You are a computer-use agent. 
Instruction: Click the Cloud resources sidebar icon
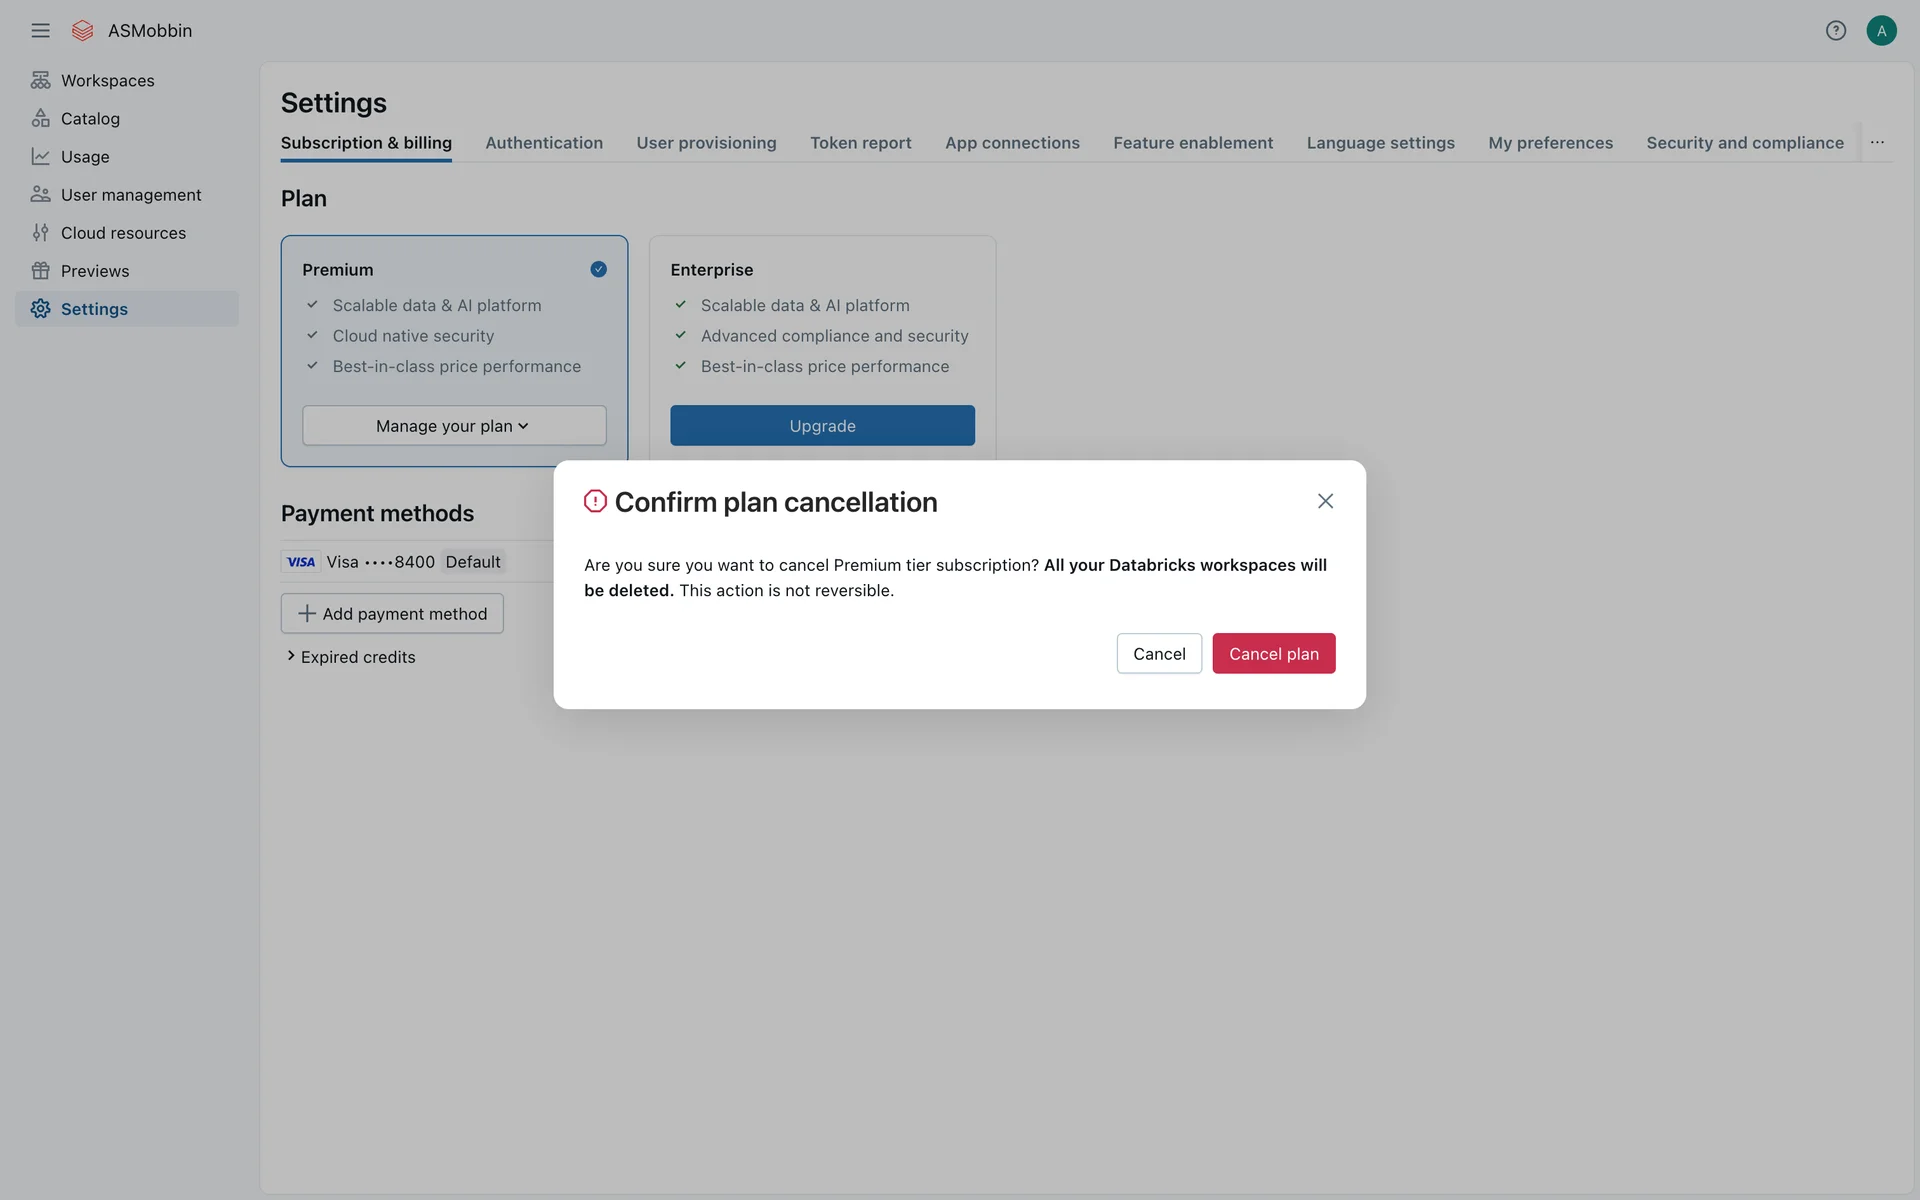tap(40, 232)
